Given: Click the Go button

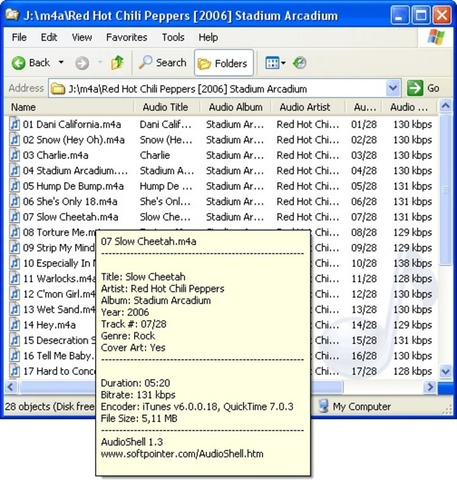Looking at the screenshot, I should coord(423,89).
